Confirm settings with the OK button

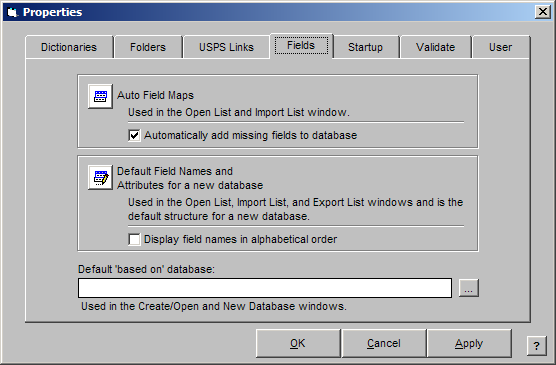pyautogui.click(x=298, y=343)
